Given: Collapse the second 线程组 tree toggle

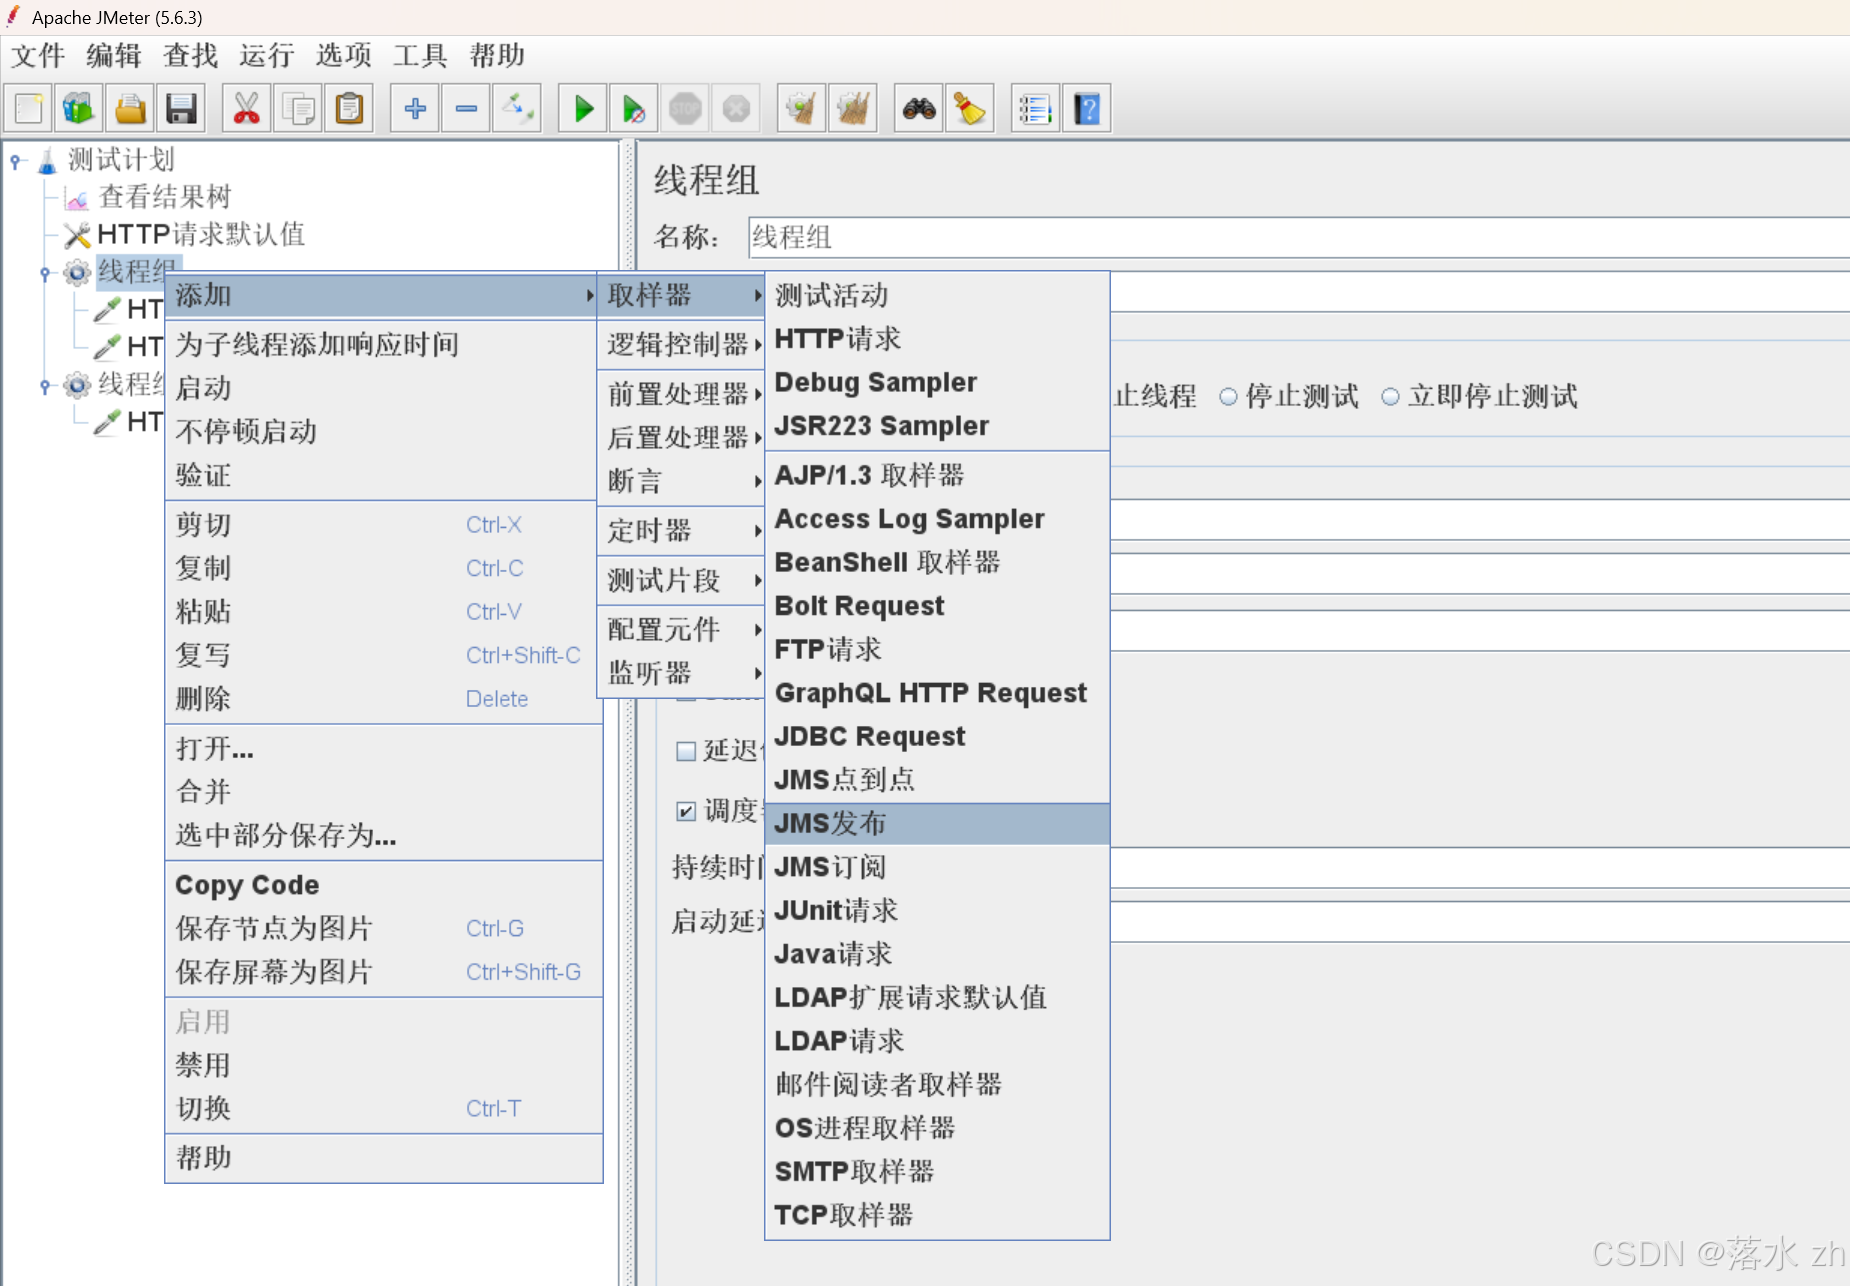Looking at the screenshot, I should coord(45,385).
